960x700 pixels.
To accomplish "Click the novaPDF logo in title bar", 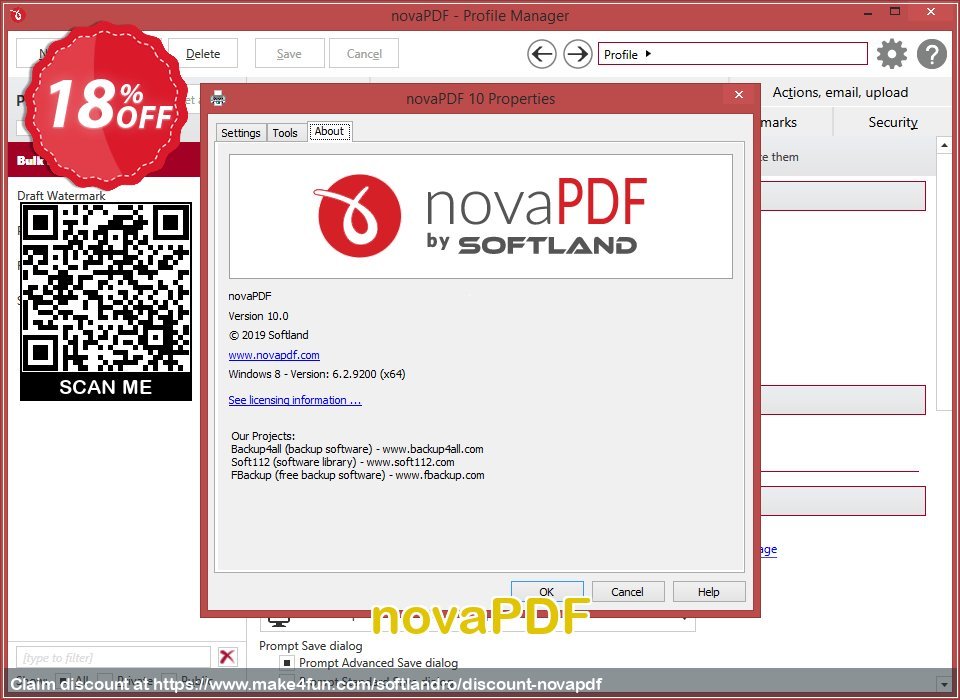I will tap(17, 14).
